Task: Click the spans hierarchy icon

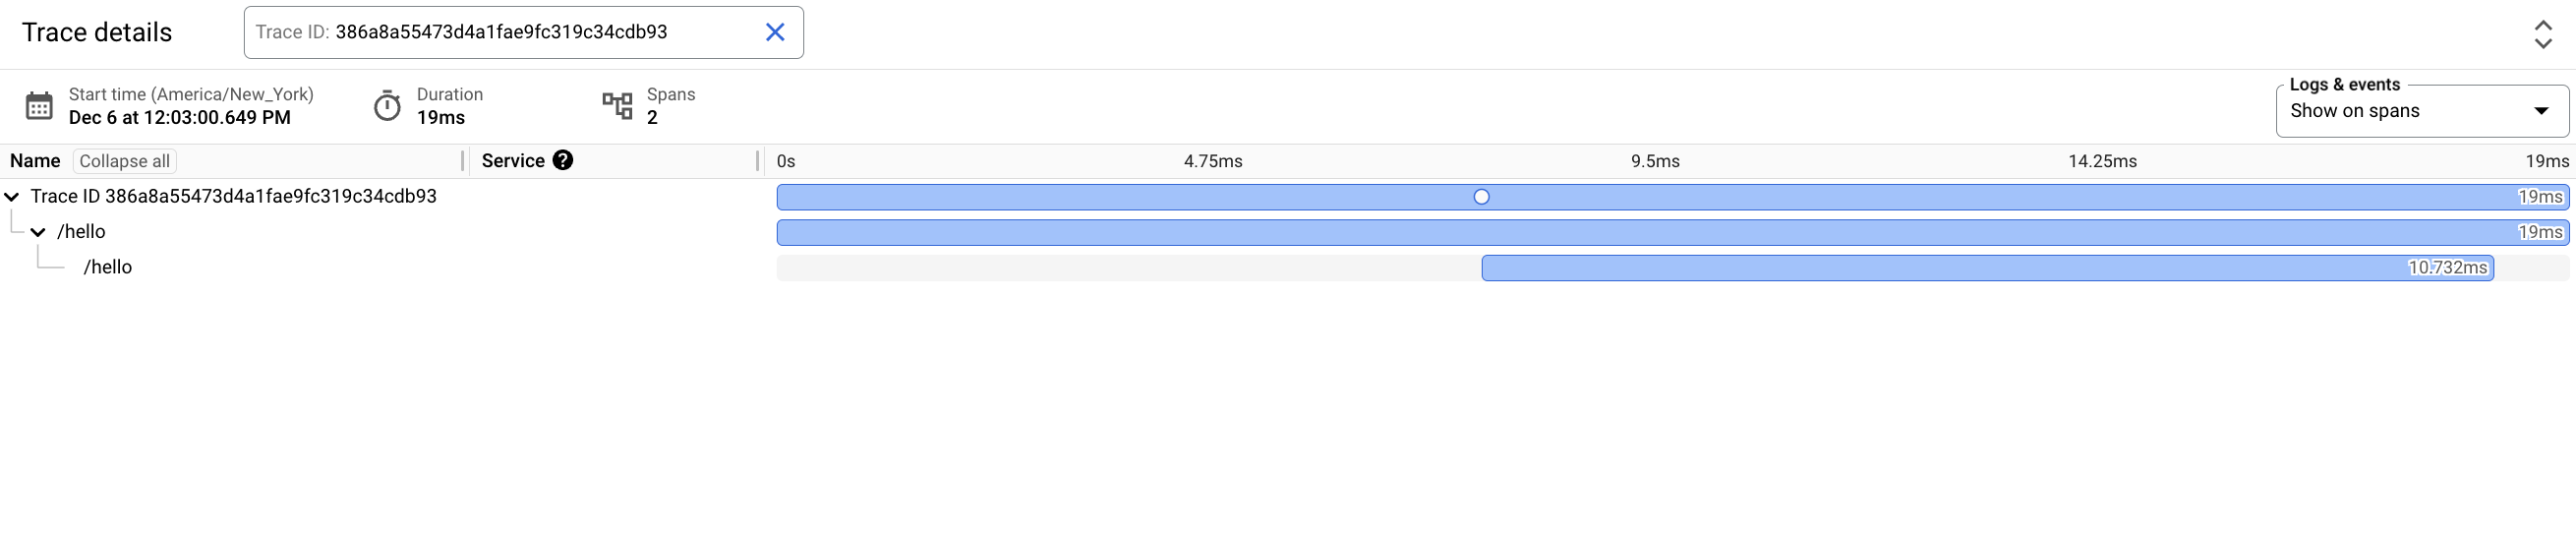Action: 617,105
